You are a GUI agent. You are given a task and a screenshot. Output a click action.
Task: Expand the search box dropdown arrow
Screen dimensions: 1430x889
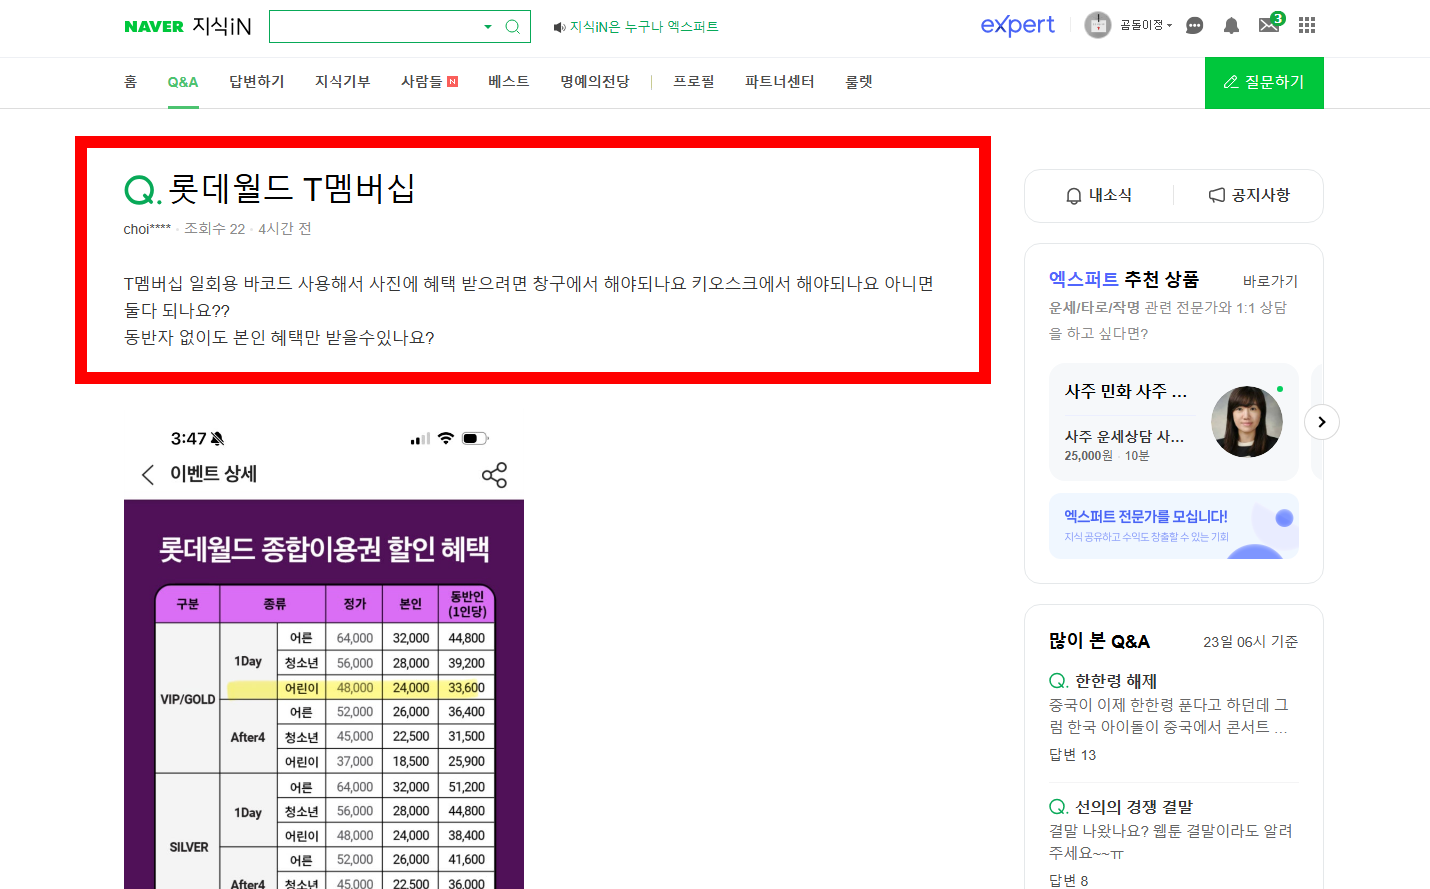coord(488,27)
